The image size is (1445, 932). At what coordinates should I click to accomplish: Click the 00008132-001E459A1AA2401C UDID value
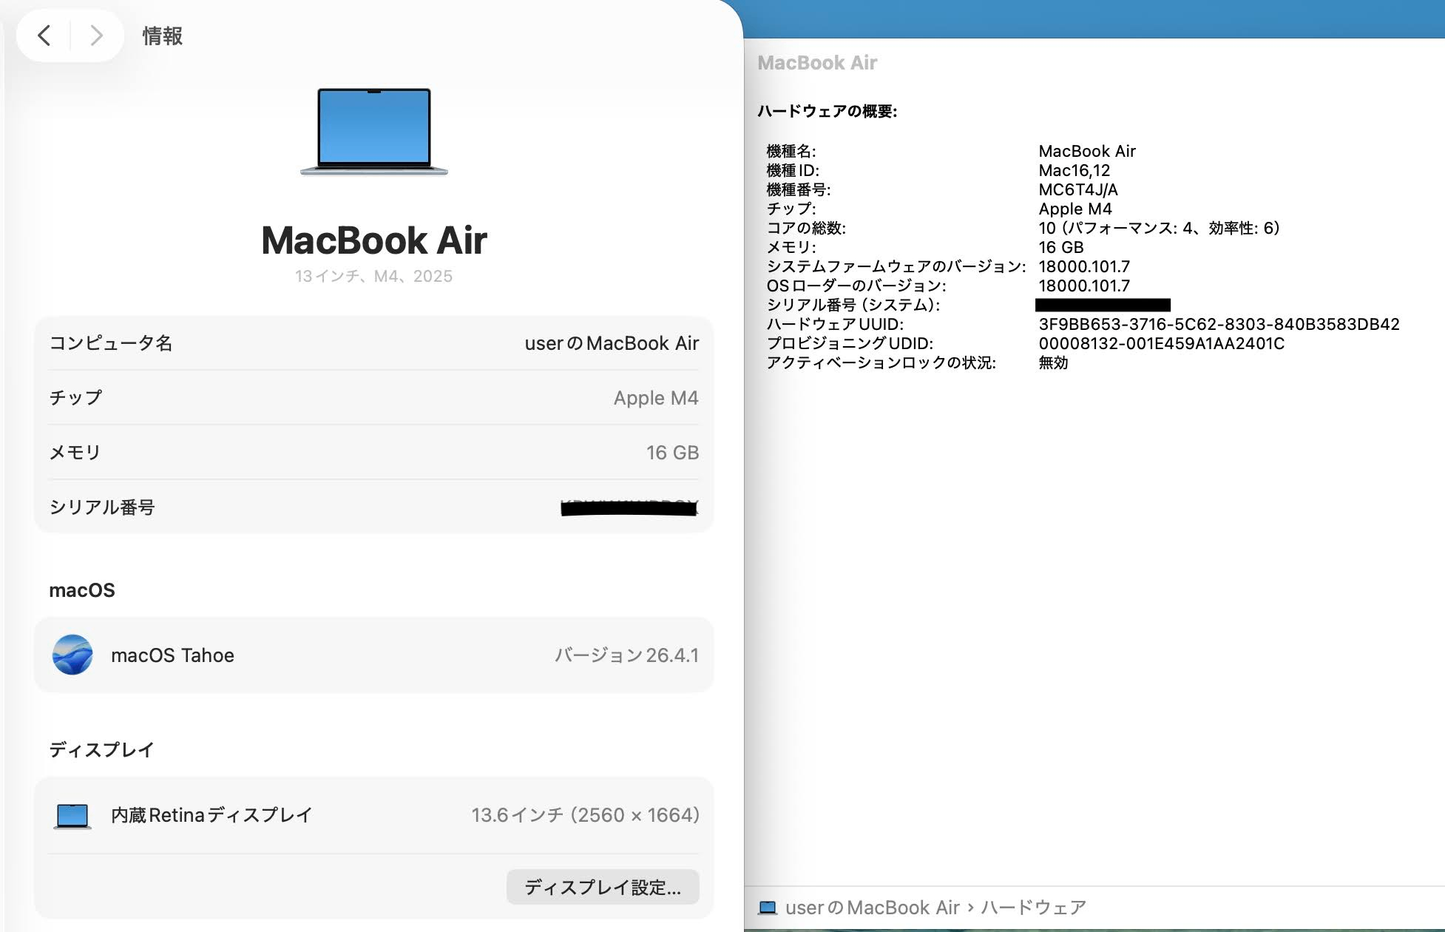tap(1162, 343)
